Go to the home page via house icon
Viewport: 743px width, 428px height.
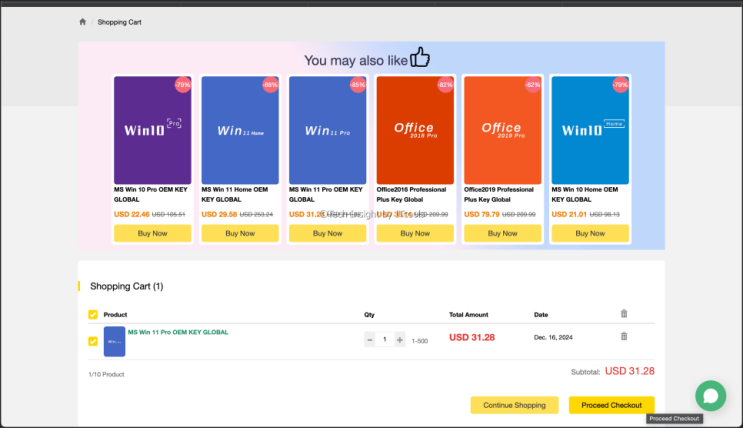pyautogui.click(x=82, y=22)
